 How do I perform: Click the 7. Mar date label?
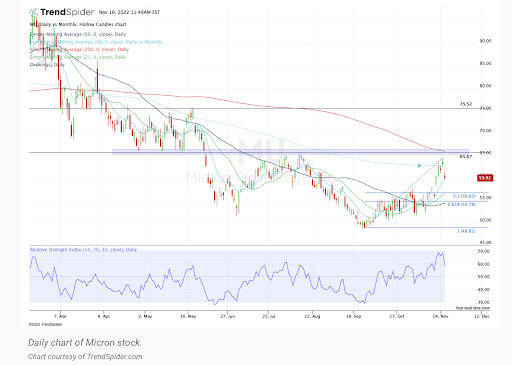point(60,316)
